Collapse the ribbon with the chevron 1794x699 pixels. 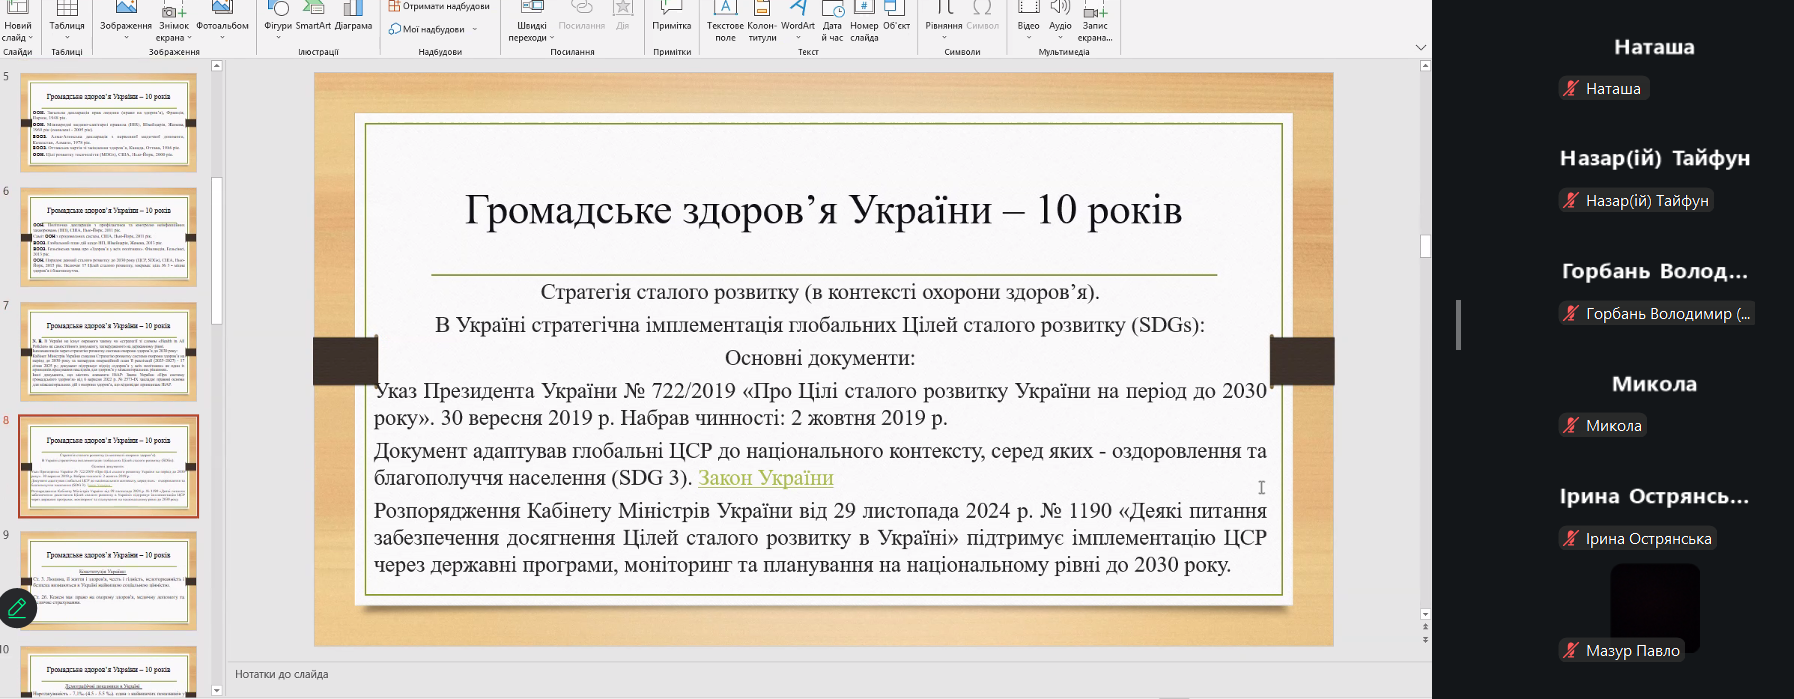click(1421, 47)
